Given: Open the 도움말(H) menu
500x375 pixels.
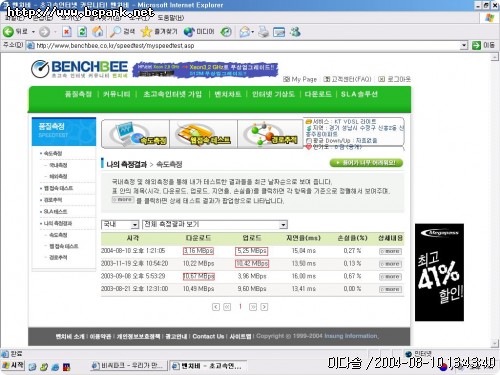Looking at the screenshot, I should 171,17.
